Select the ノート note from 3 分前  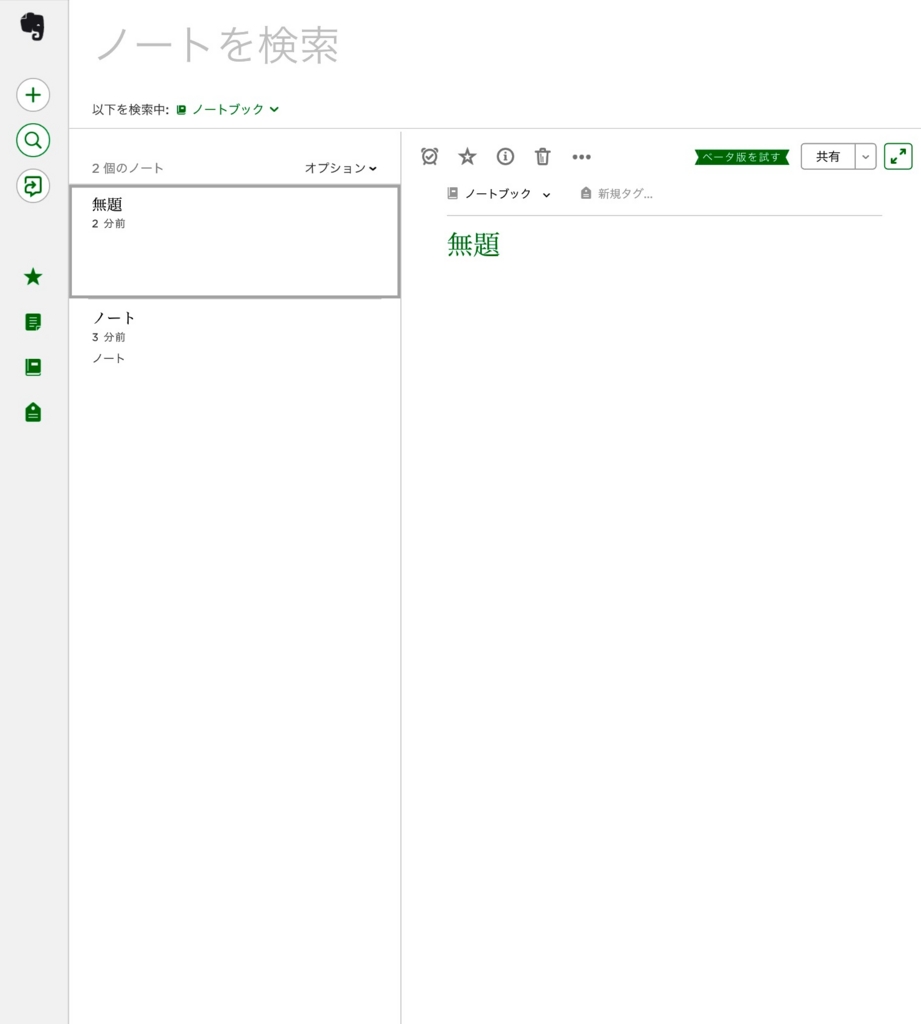coord(234,338)
